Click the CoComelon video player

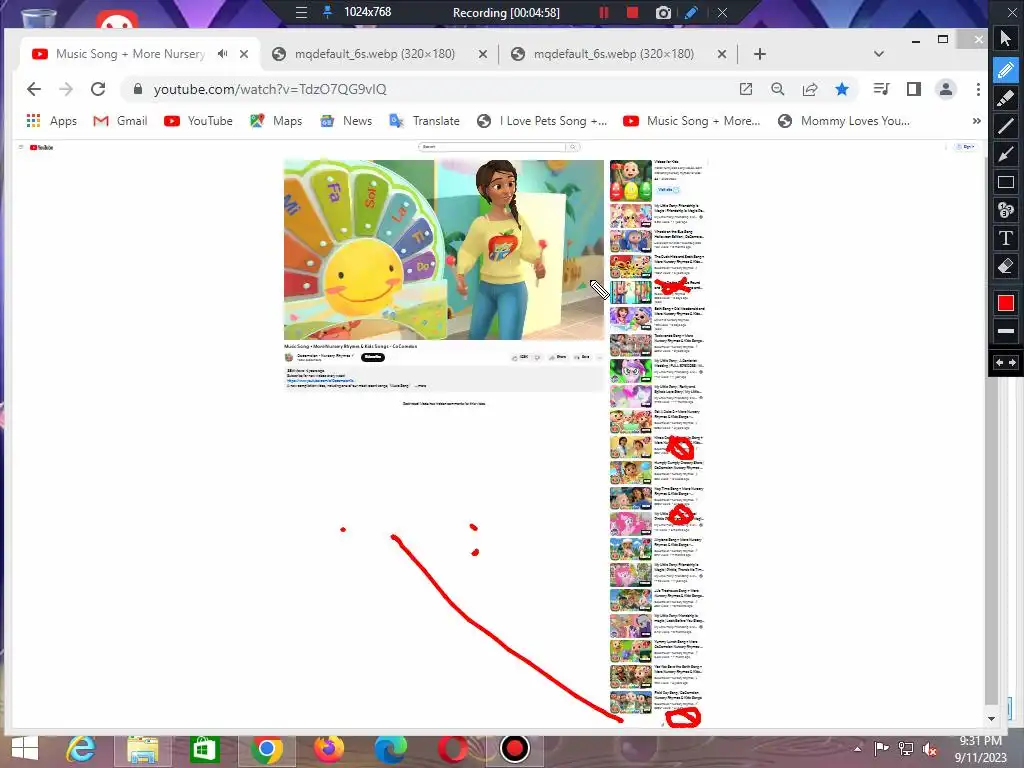pos(443,249)
